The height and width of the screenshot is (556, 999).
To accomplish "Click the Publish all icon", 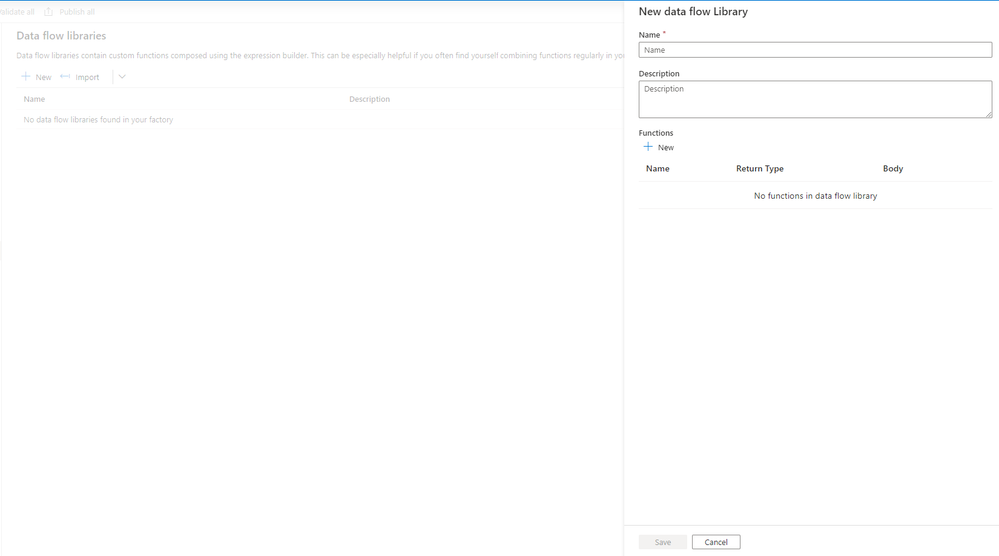I will point(48,11).
